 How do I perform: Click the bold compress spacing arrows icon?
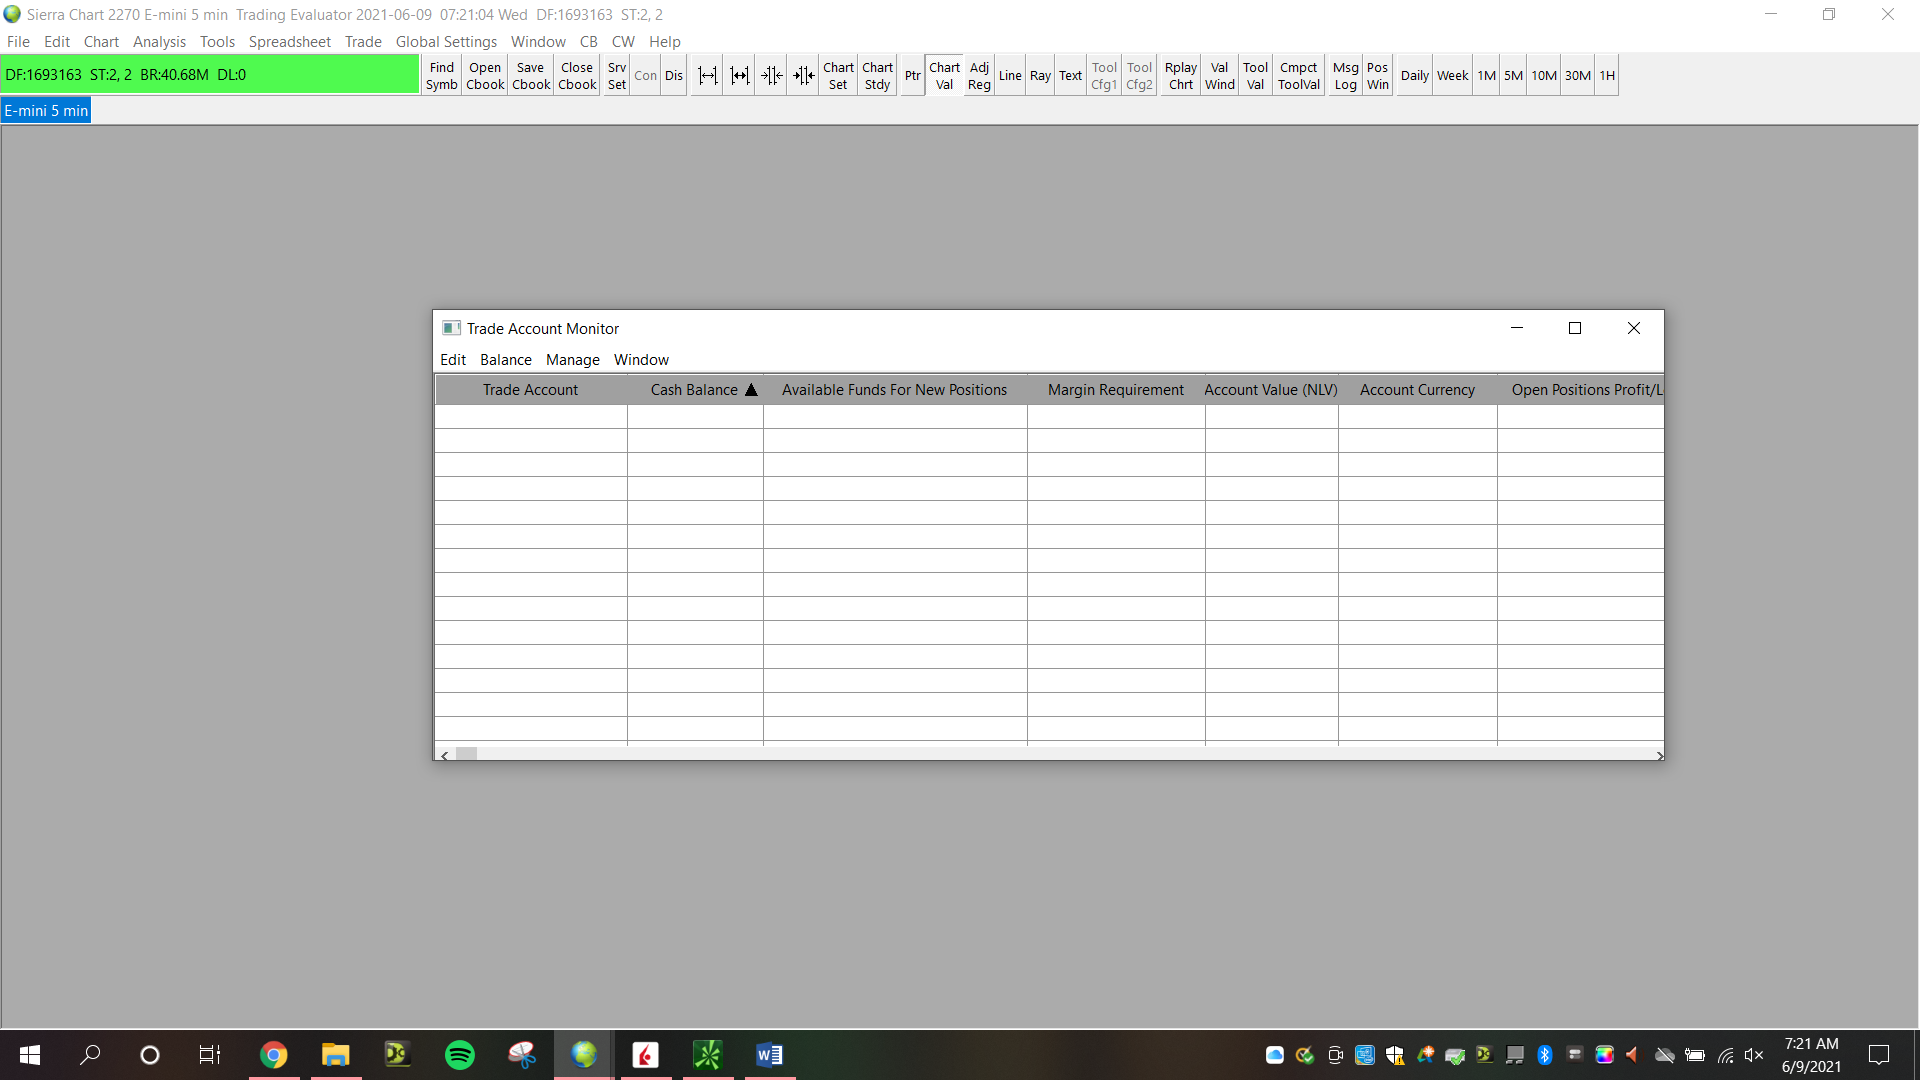pos(803,76)
